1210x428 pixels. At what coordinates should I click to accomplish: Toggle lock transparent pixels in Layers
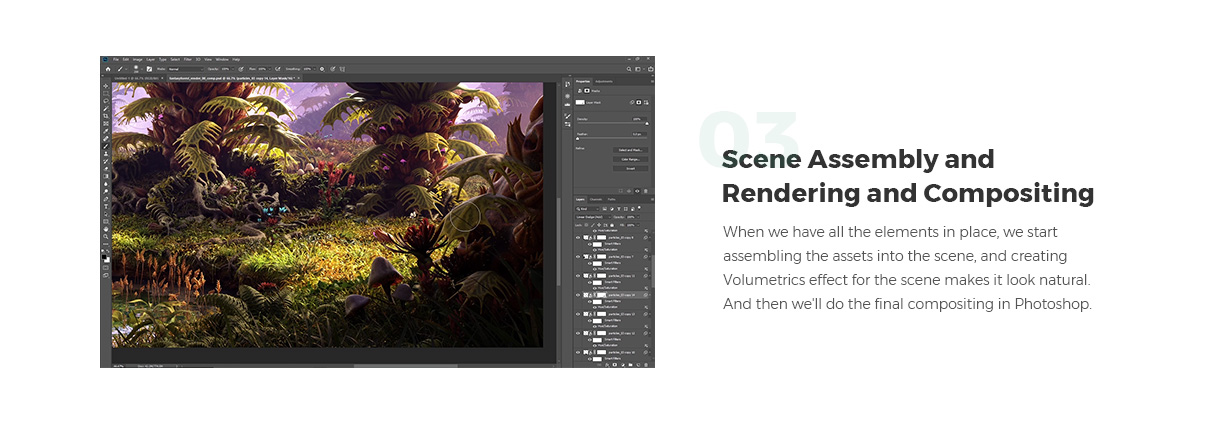tap(584, 224)
